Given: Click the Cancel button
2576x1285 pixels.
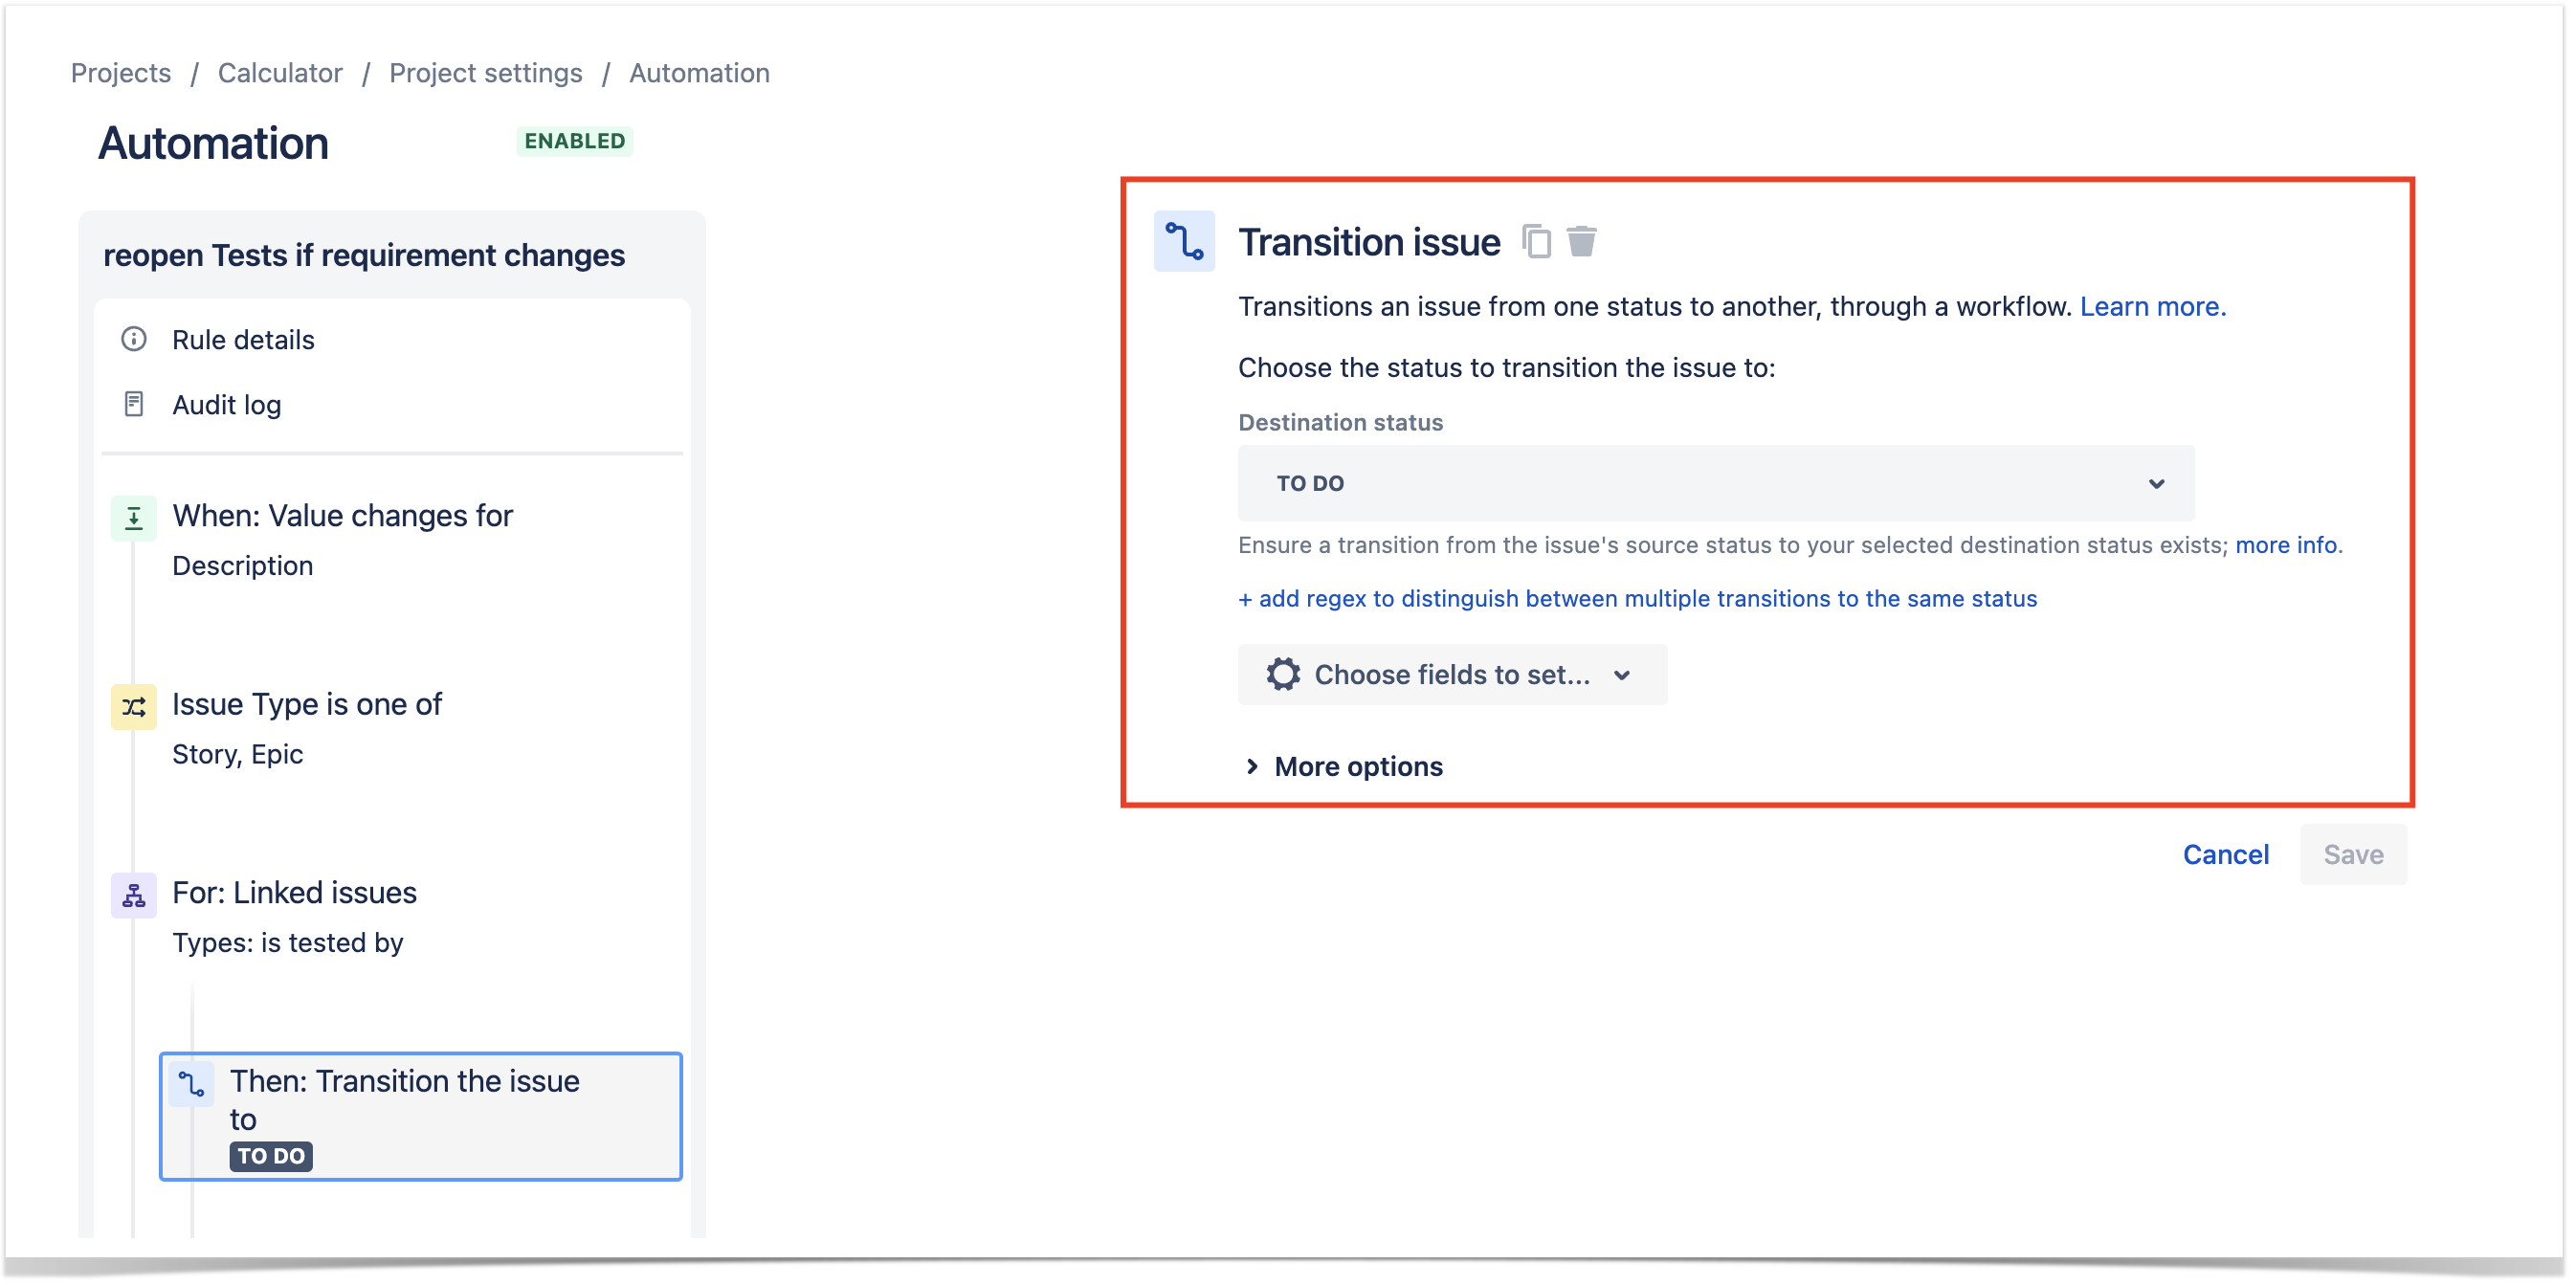Looking at the screenshot, I should 2228,856.
